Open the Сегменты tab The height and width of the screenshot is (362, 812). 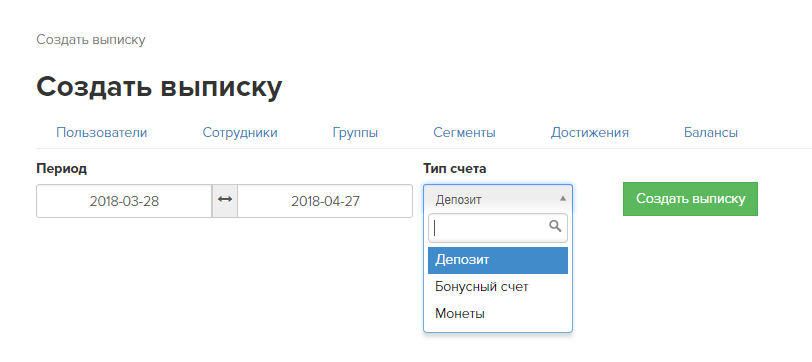(x=464, y=133)
